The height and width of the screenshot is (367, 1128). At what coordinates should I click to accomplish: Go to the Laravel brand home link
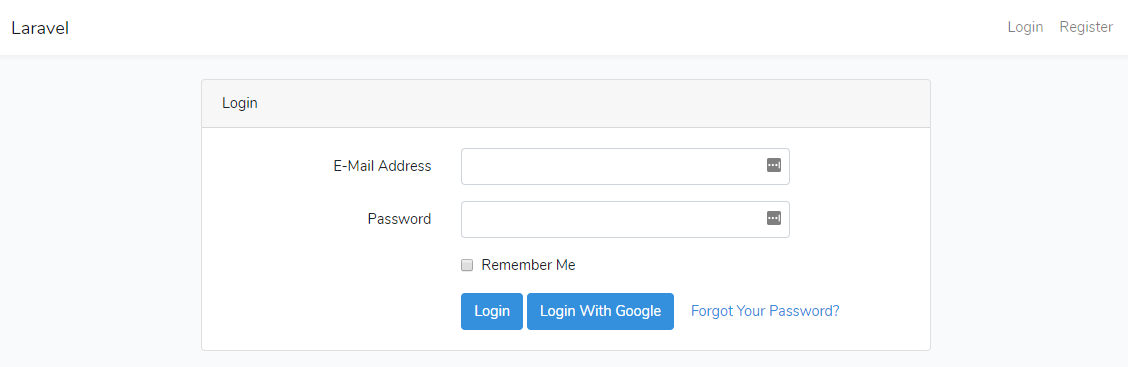coord(40,28)
